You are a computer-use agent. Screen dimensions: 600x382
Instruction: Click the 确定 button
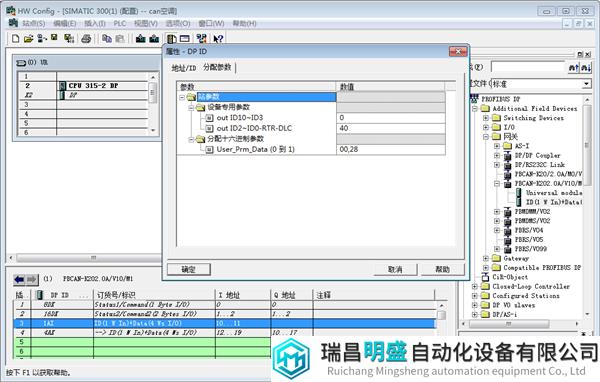189,269
